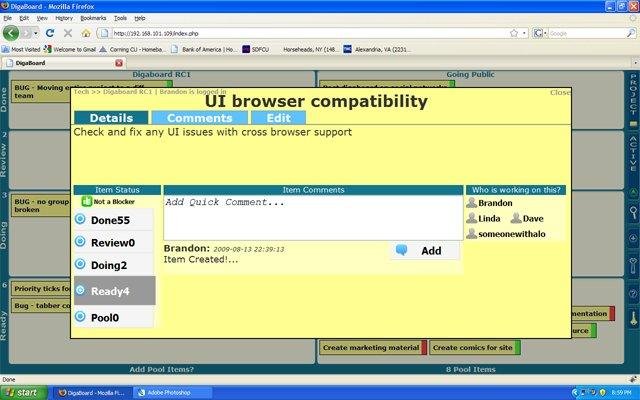Click the speech bubble icon beside Add
This screenshot has width=640, height=400.
point(402,250)
